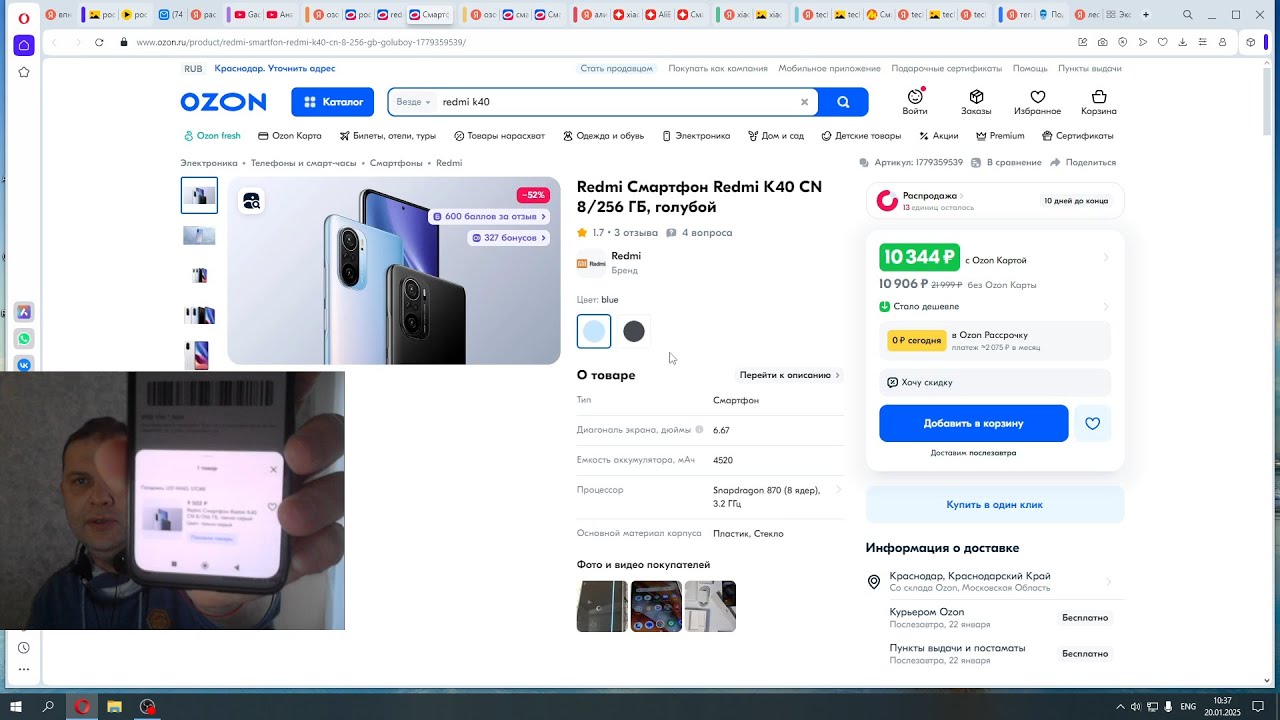Select the dark gray color option

coord(634,331)
